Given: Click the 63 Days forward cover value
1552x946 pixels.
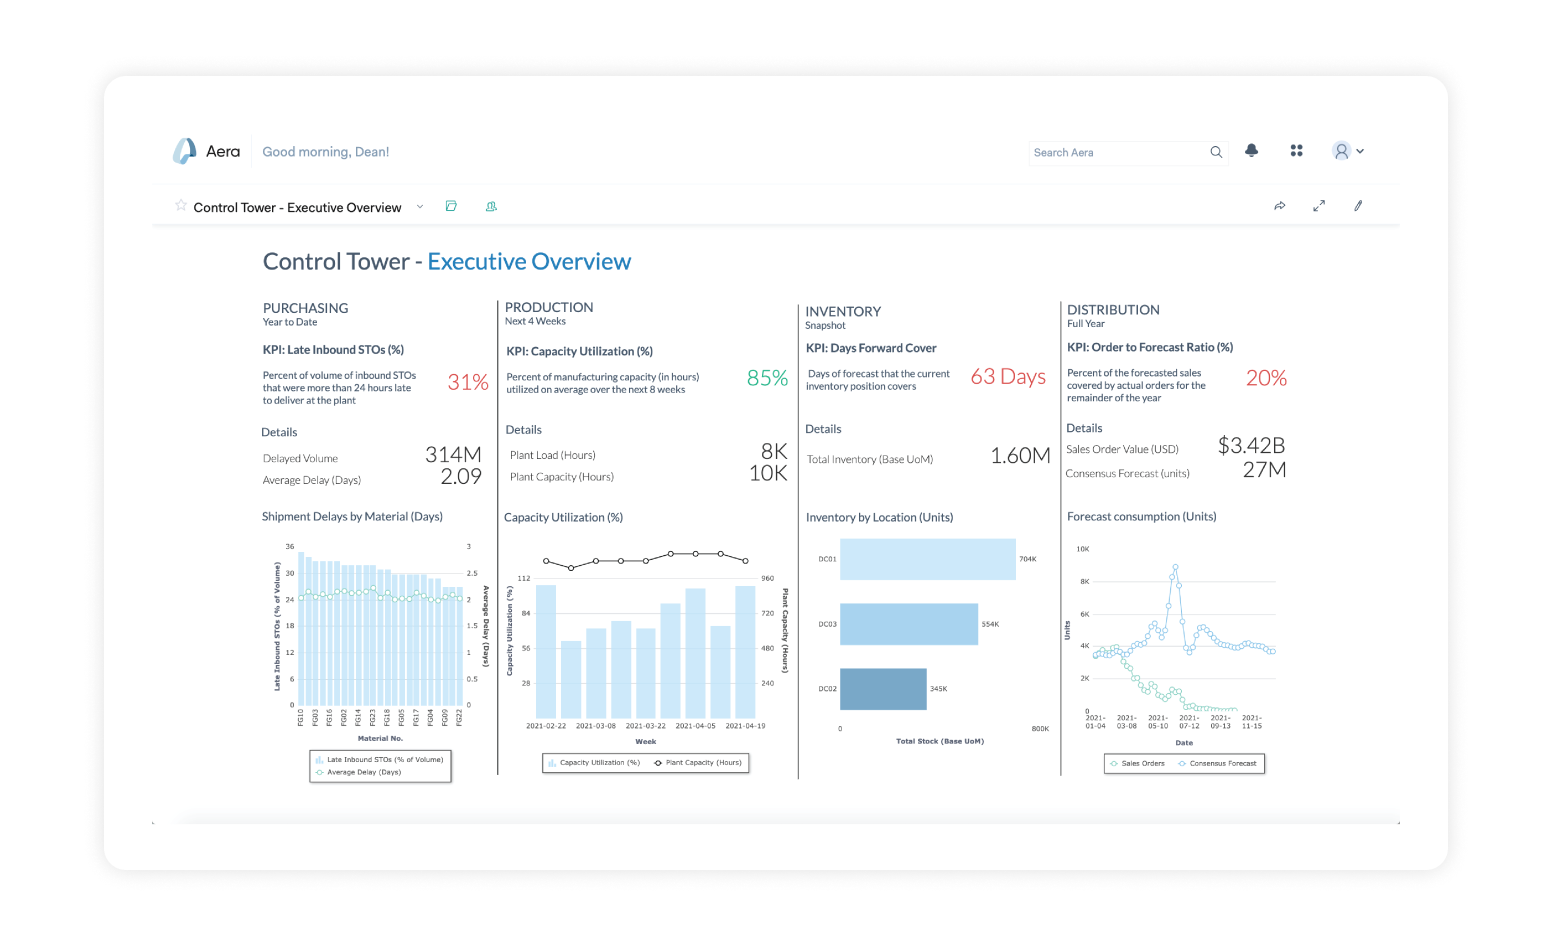Looking at the screenshot, I should point(1008,377).
